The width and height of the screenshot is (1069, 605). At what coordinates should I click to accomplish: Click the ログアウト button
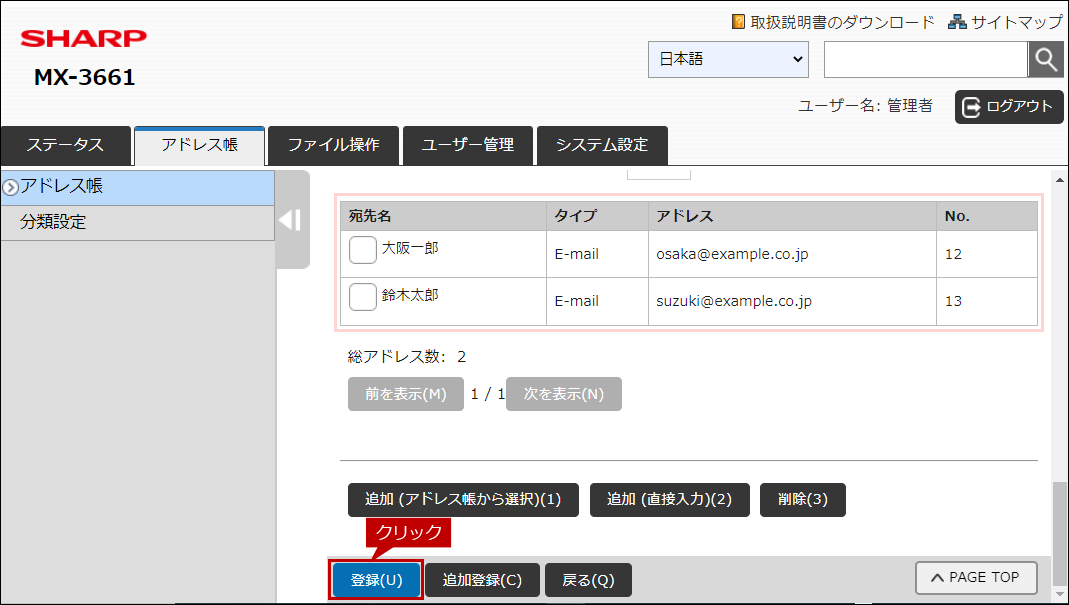click(1009, 107)
